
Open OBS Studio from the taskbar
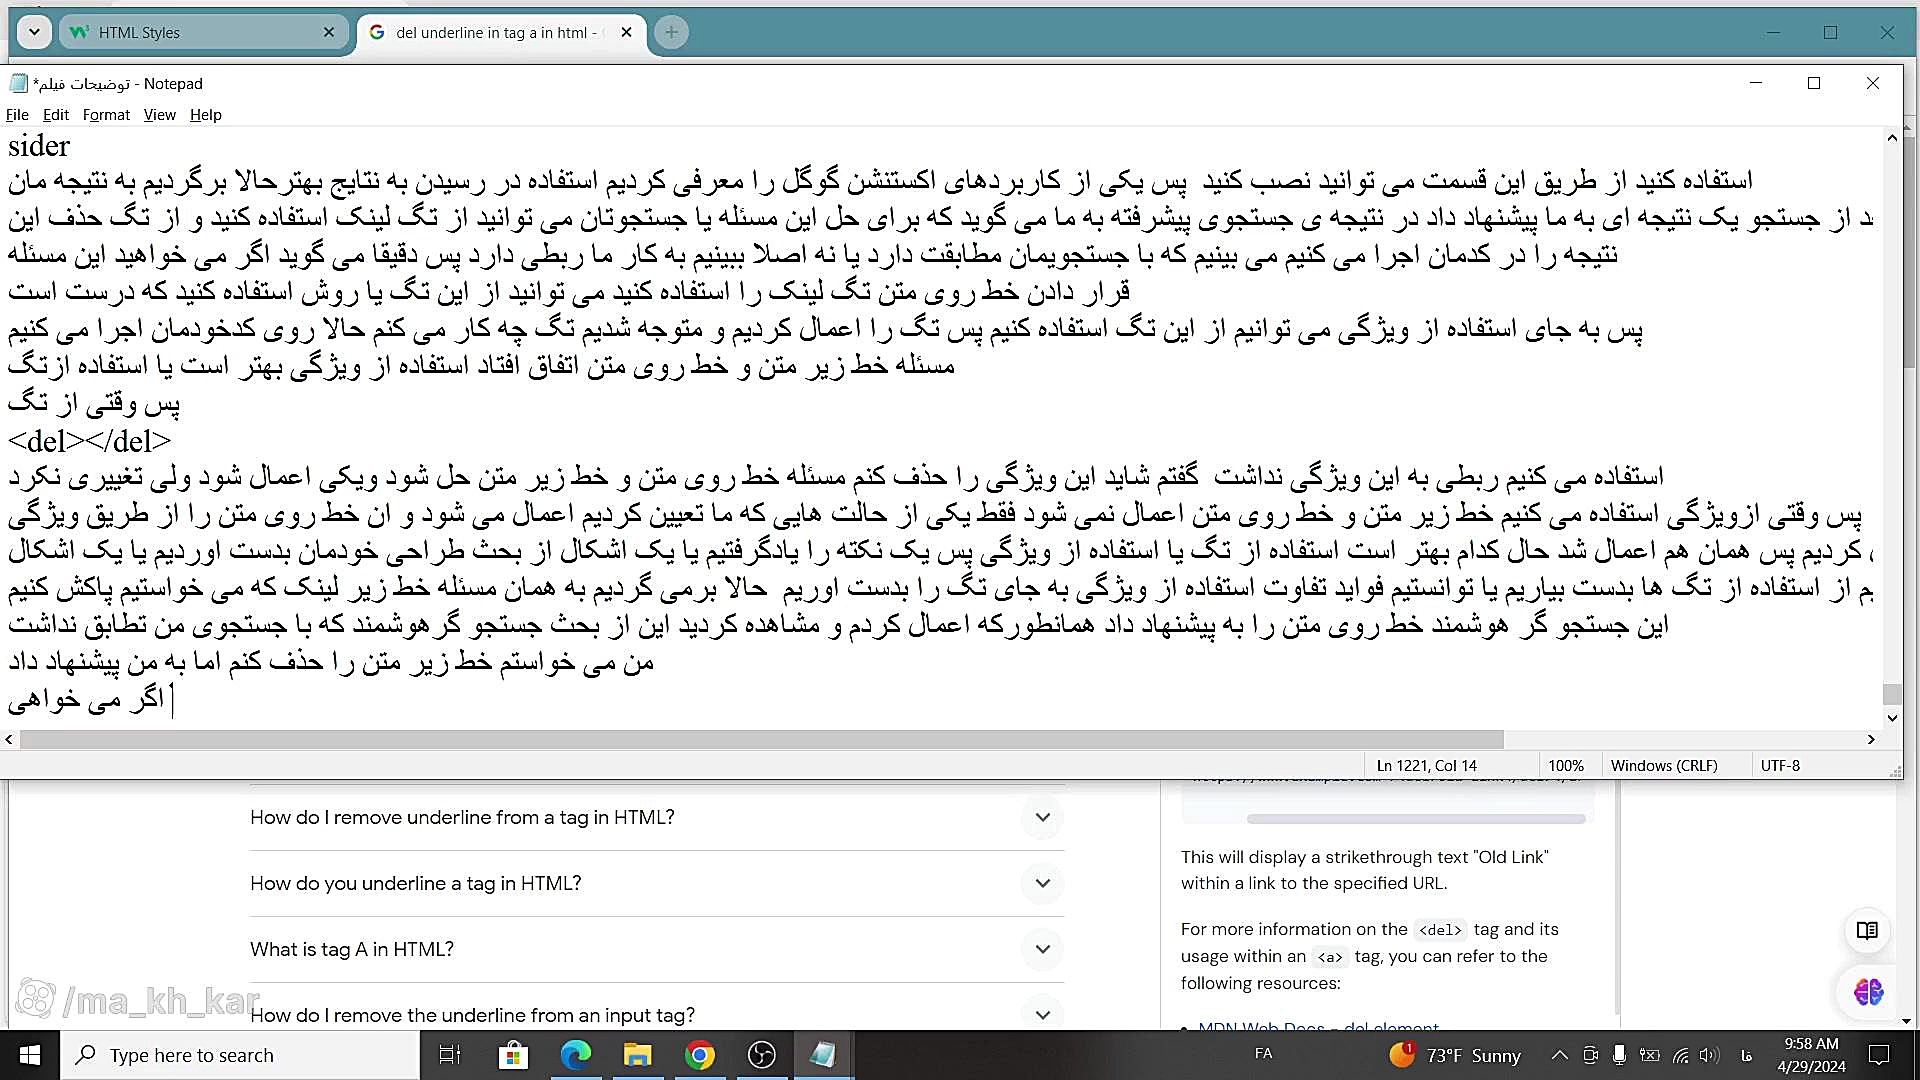click(x=762, y=1055)
